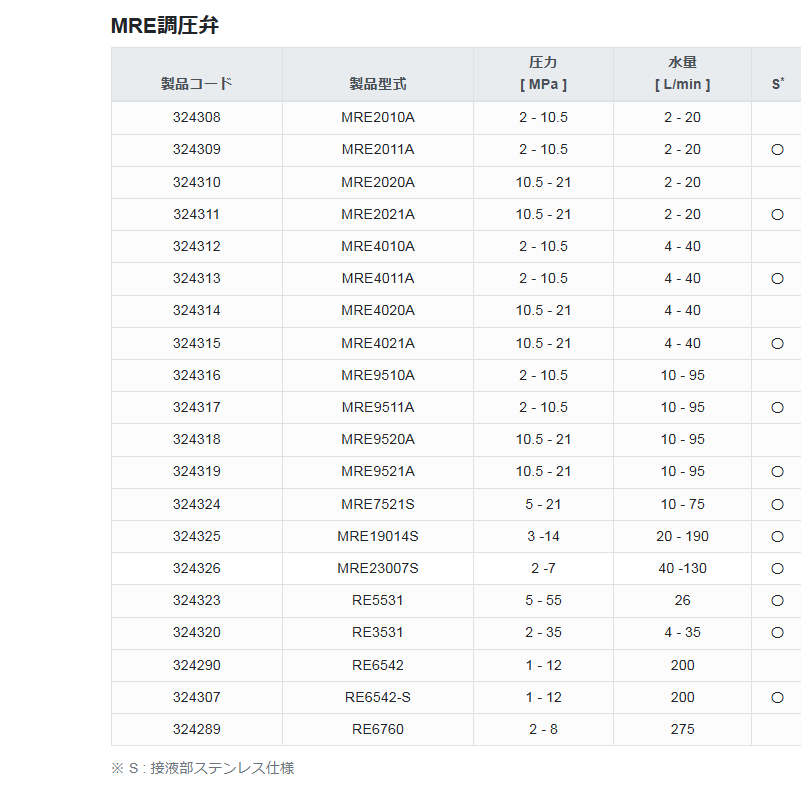Select product code 324319
801x802 pixels.
(x=196, y=472)
